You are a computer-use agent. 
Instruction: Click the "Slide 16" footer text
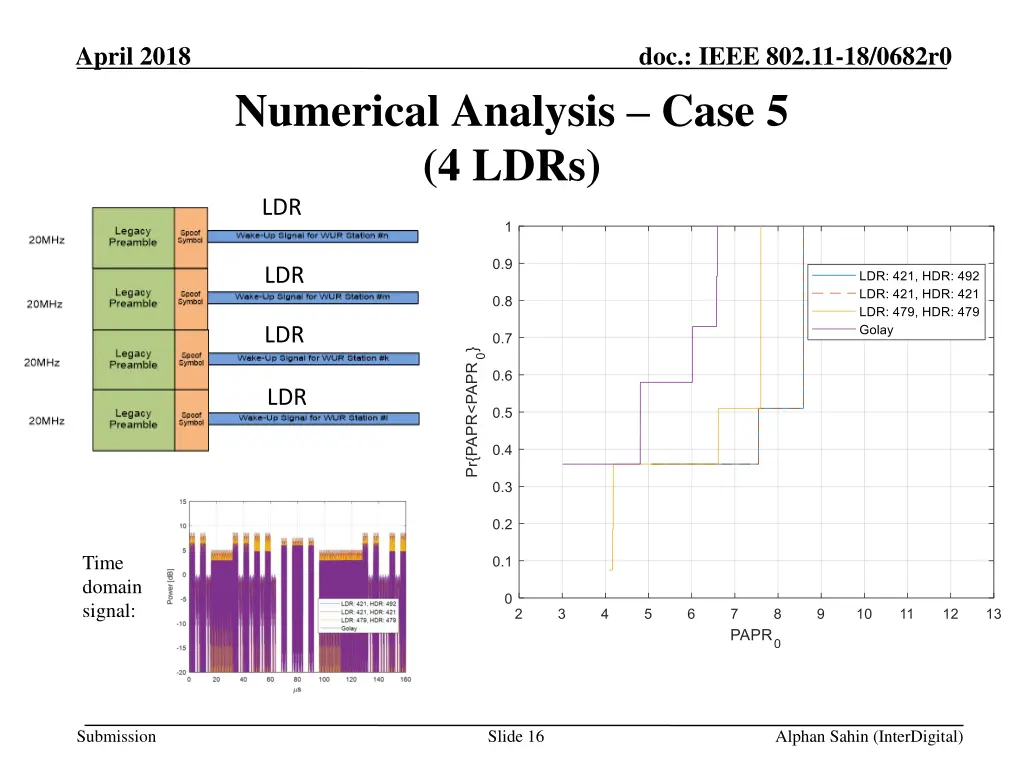click(516, 737)
